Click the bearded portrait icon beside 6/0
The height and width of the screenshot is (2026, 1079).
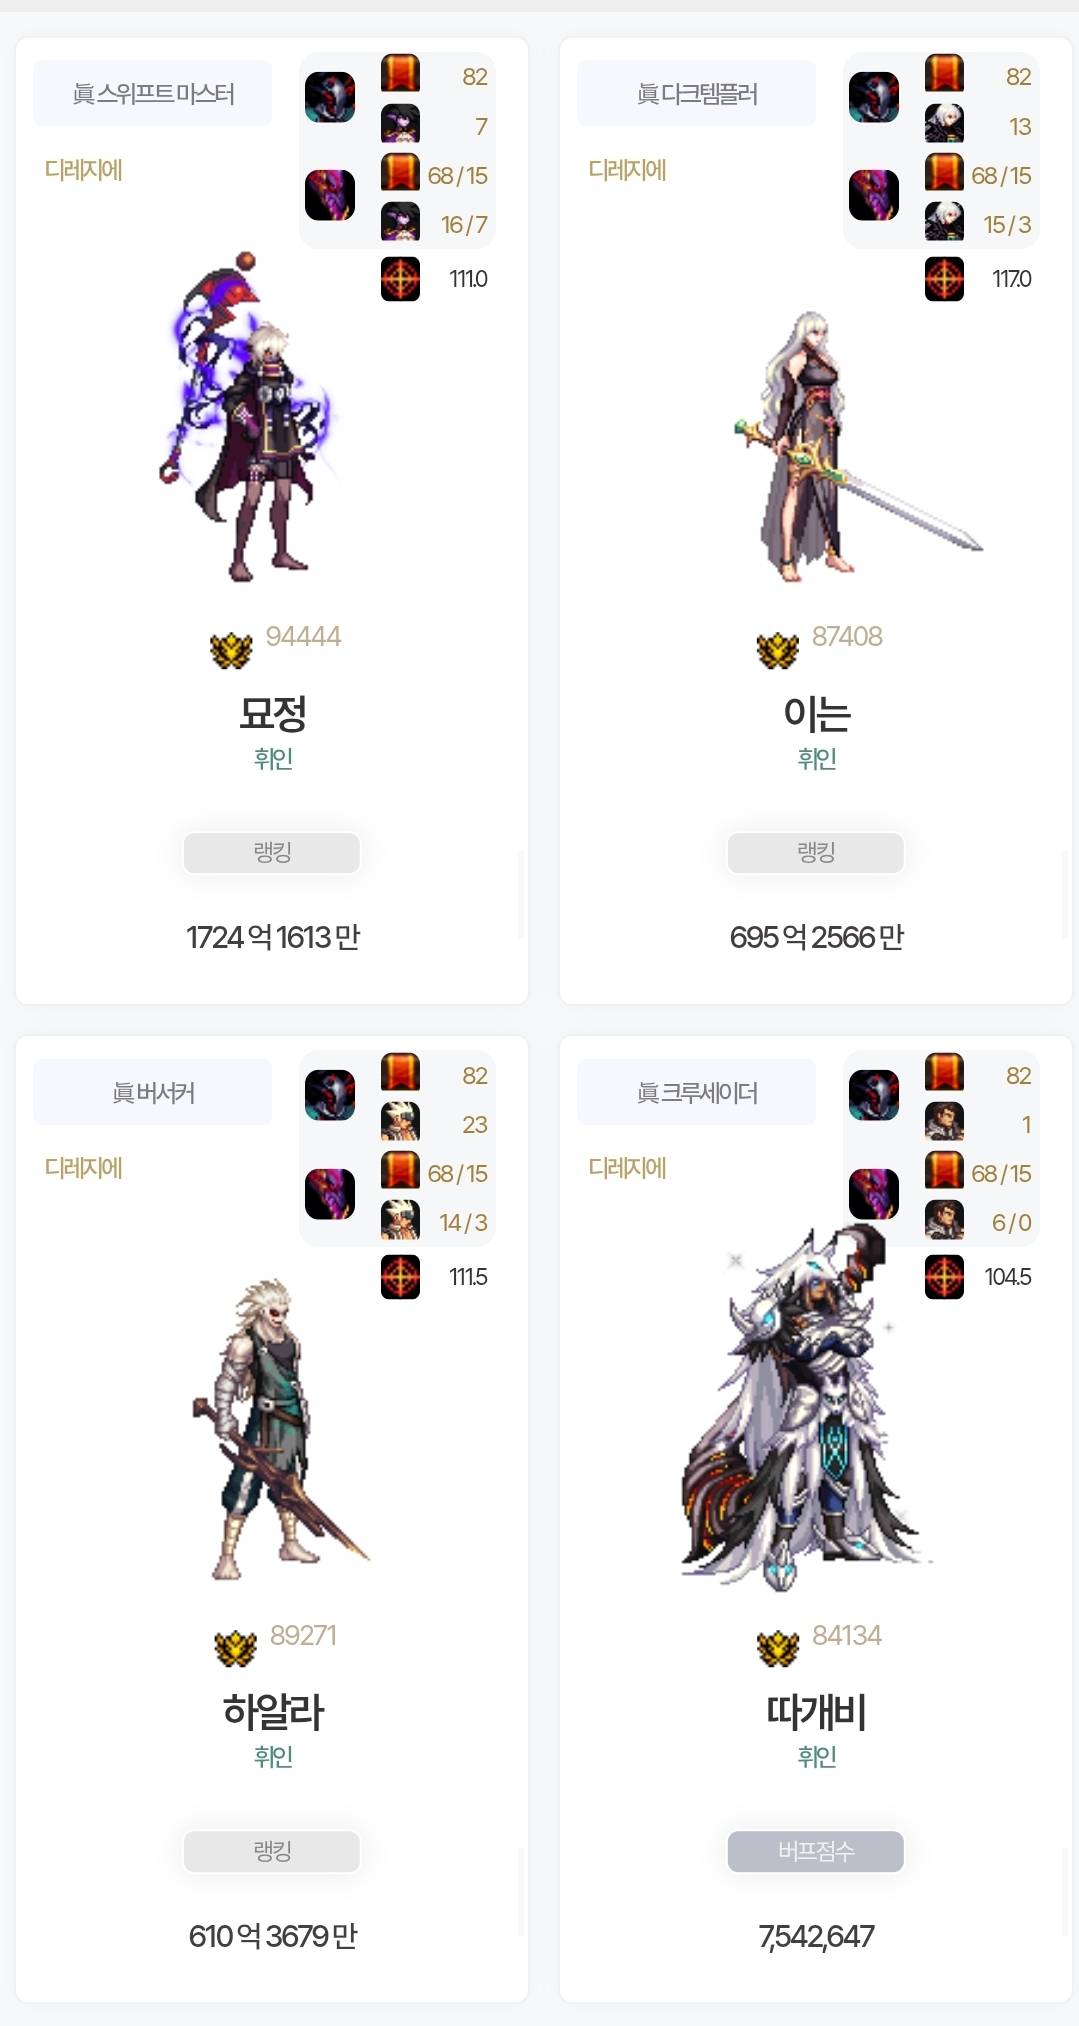[944, 1220]
